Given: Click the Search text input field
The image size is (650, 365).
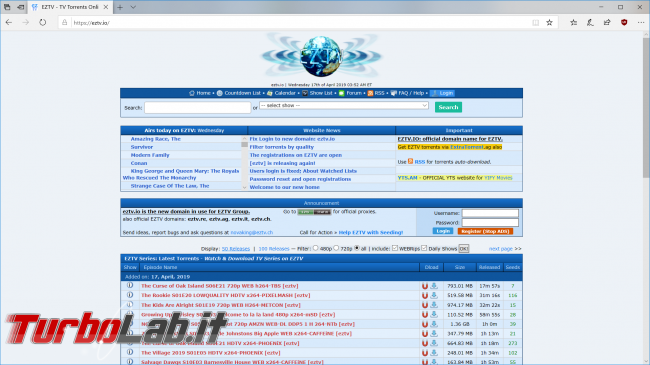Looking at the screenshot, I should click(197, 107).
